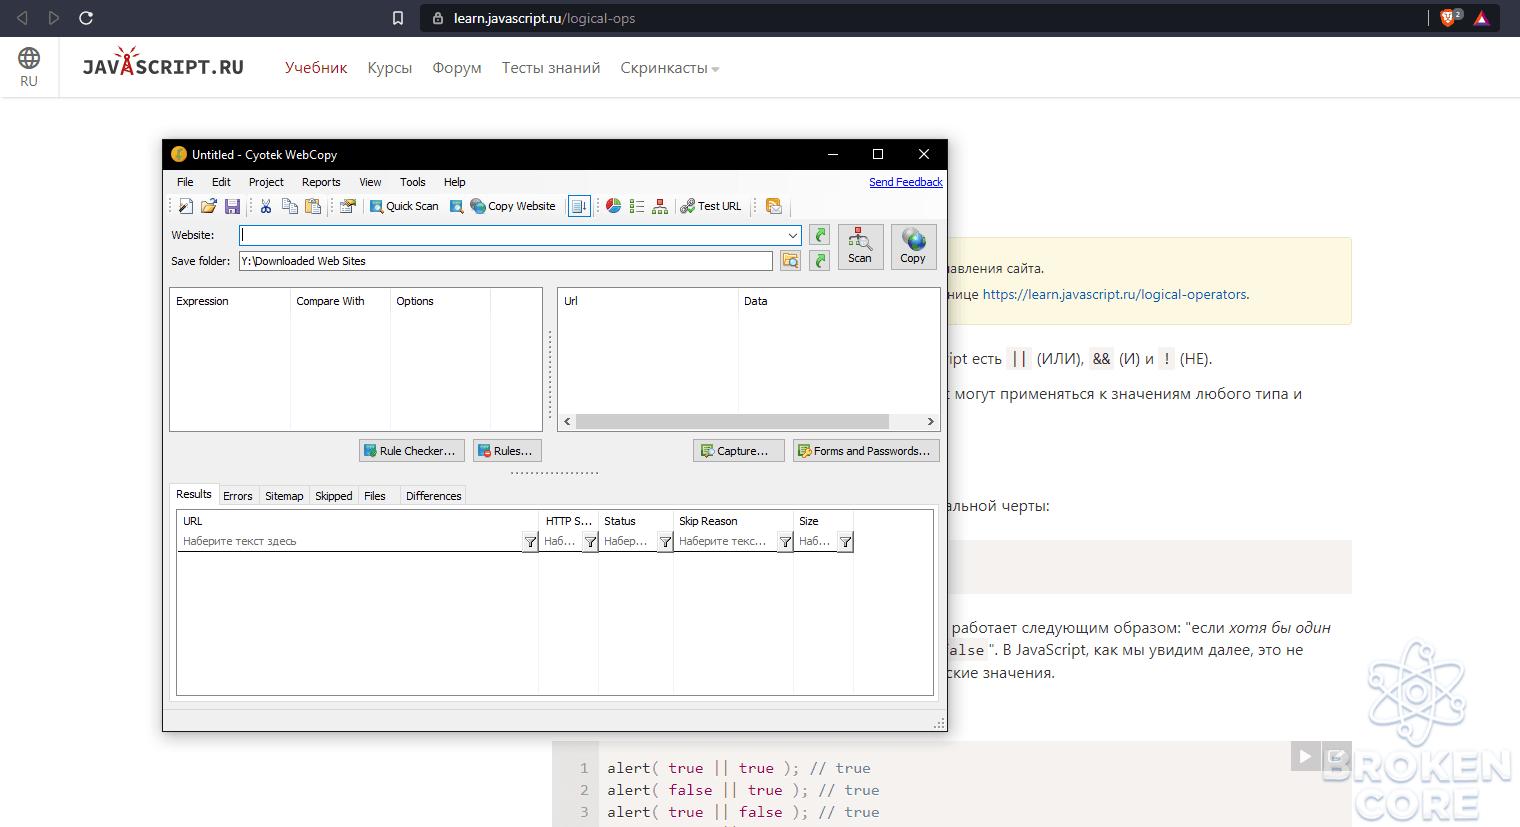Image resolution: width=1520 pixels, height=827 pixels.
Task: Click the Save folder path field
Action: coord(506,261)
